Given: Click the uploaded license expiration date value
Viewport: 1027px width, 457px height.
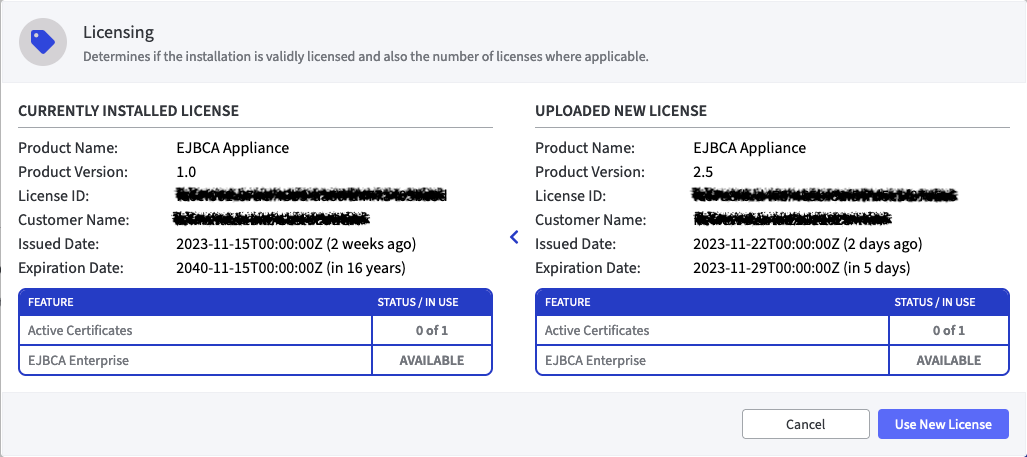Looking at the screenshot, I should click(801, 268).
